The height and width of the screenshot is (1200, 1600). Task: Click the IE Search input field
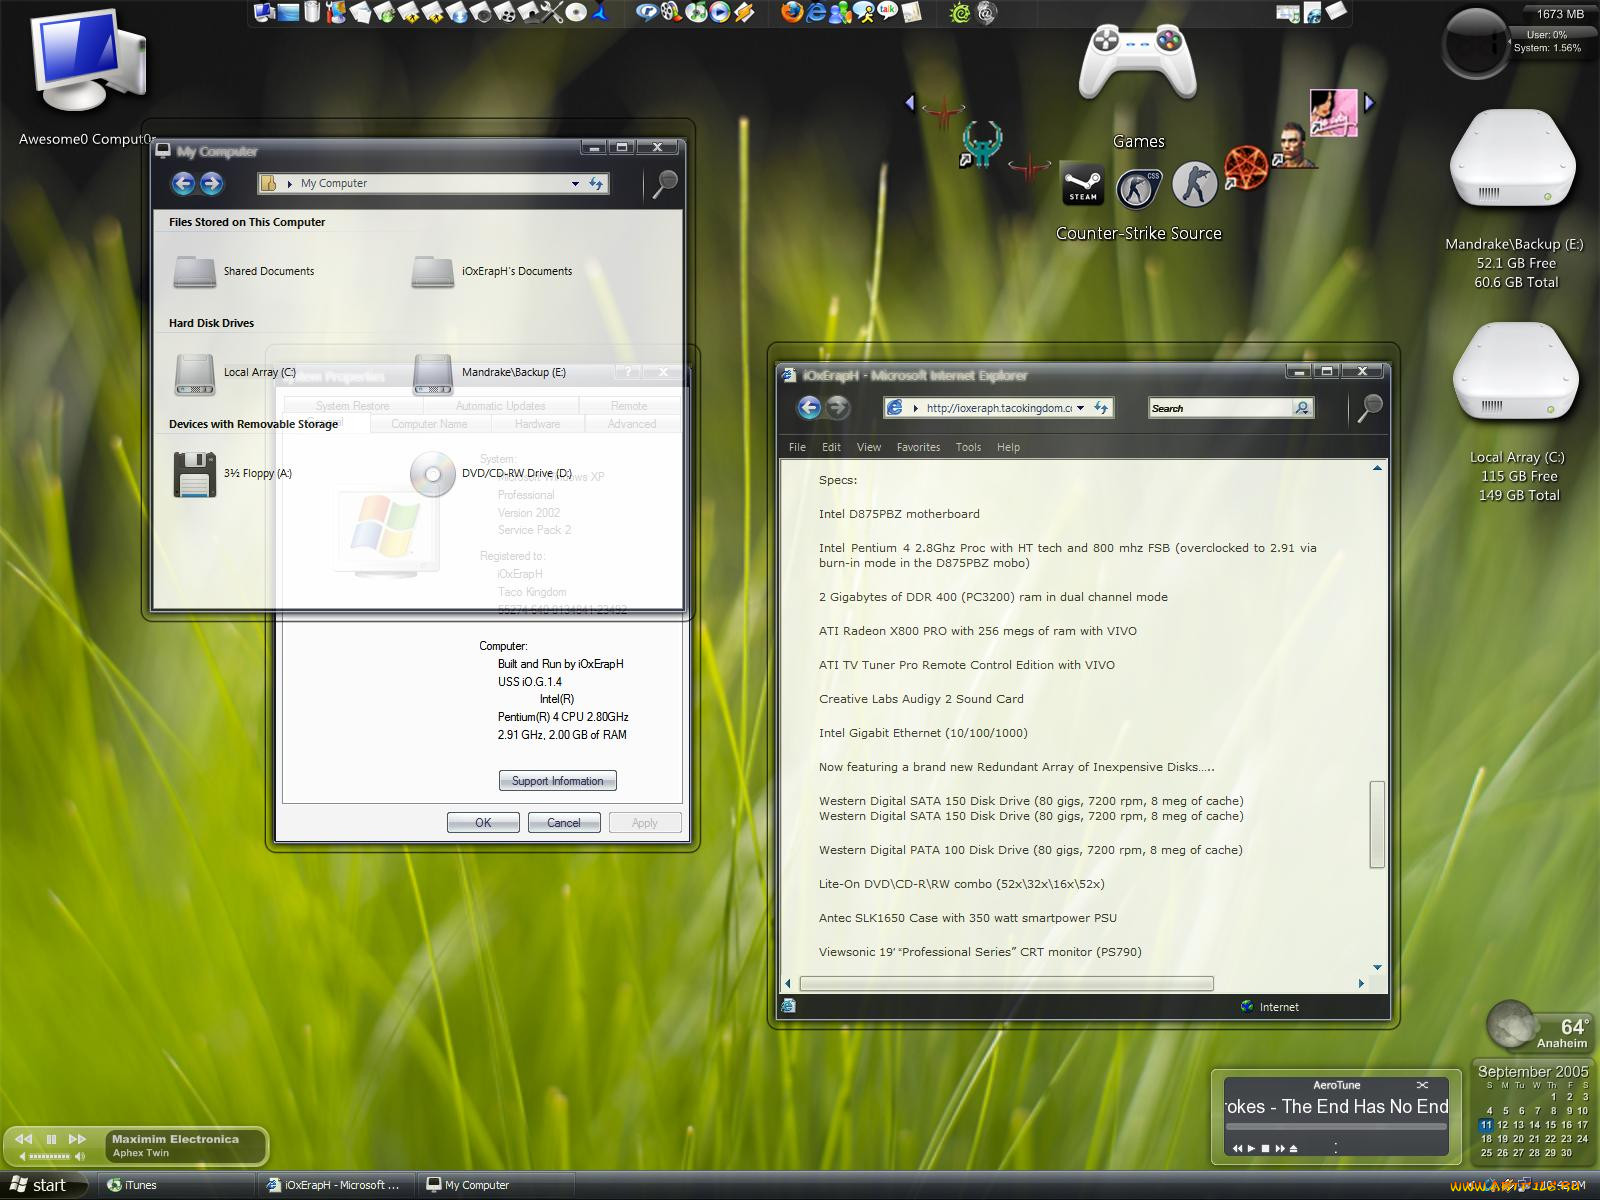1220,408
